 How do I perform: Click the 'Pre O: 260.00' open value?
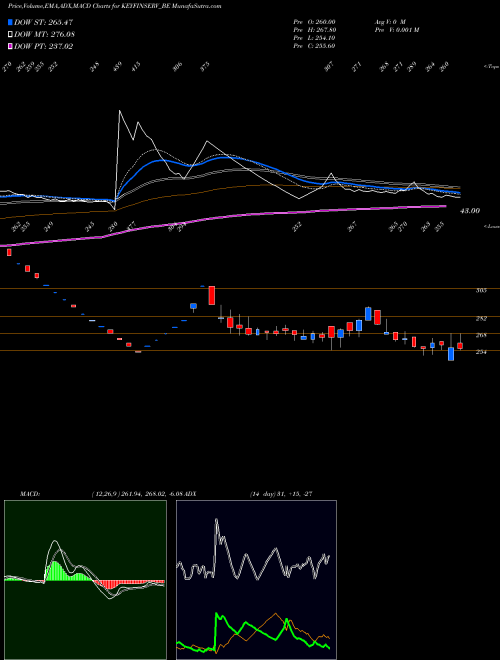tap(314, 22)
